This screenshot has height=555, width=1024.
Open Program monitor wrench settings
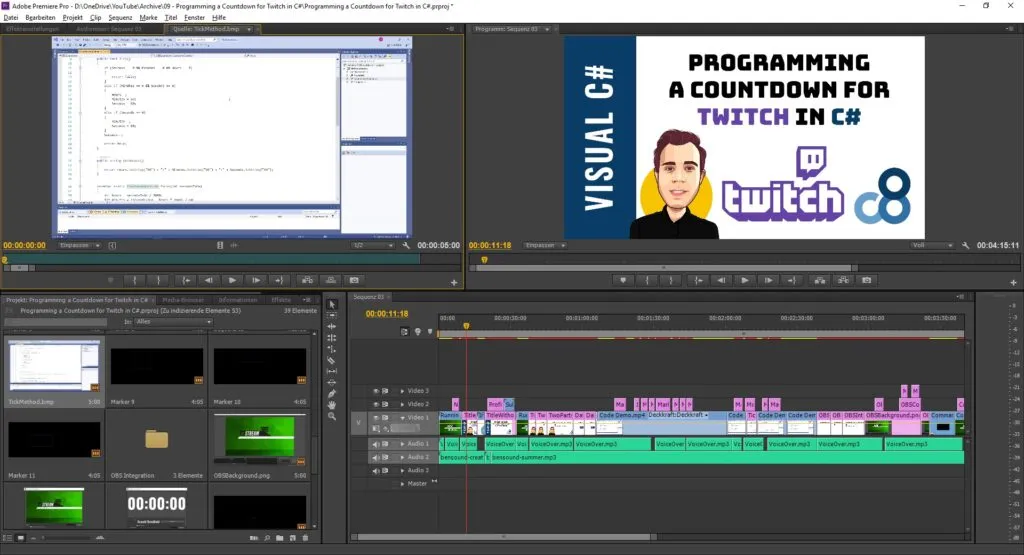click(965, 246)
